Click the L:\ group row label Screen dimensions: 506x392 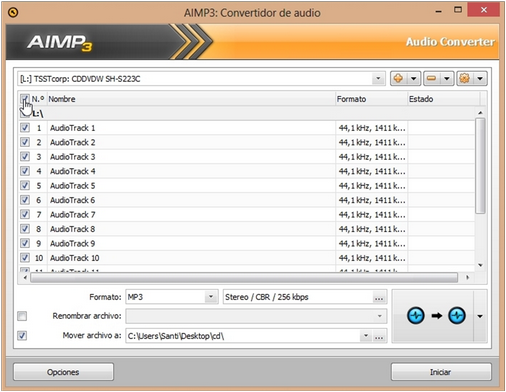pyautogui.click(x=38, y=114)
